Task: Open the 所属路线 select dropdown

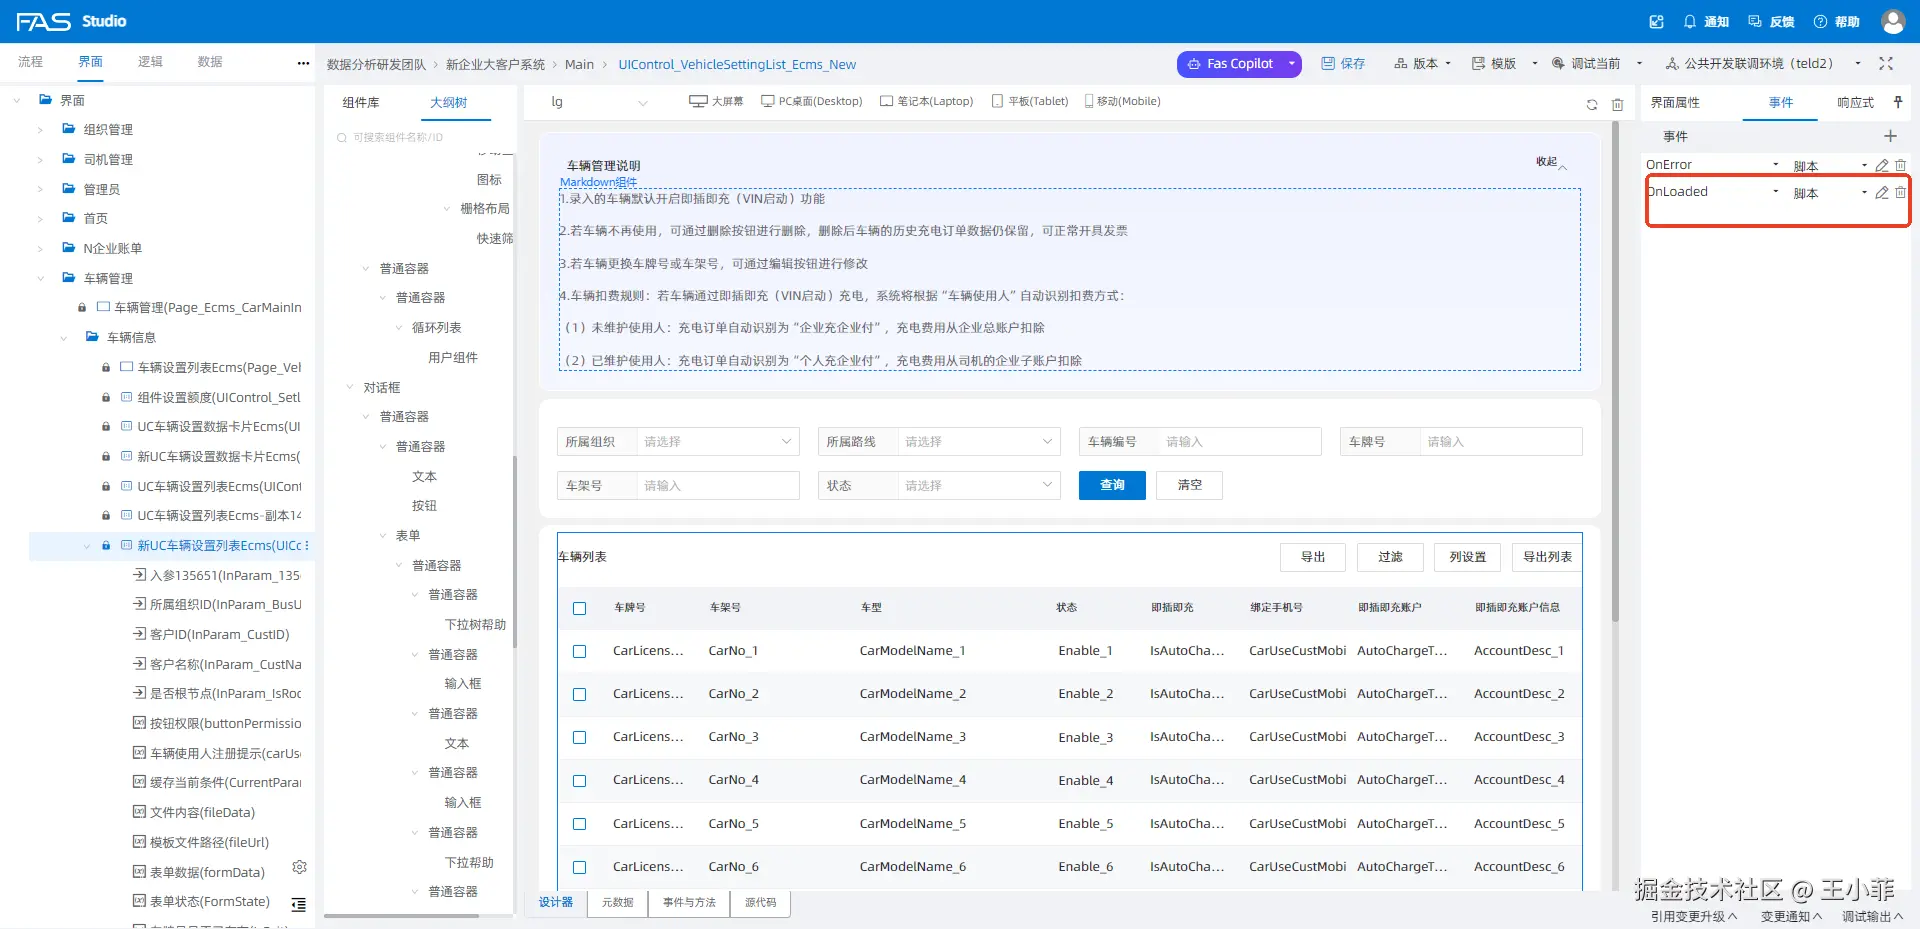Action: (x=979, y=441)
